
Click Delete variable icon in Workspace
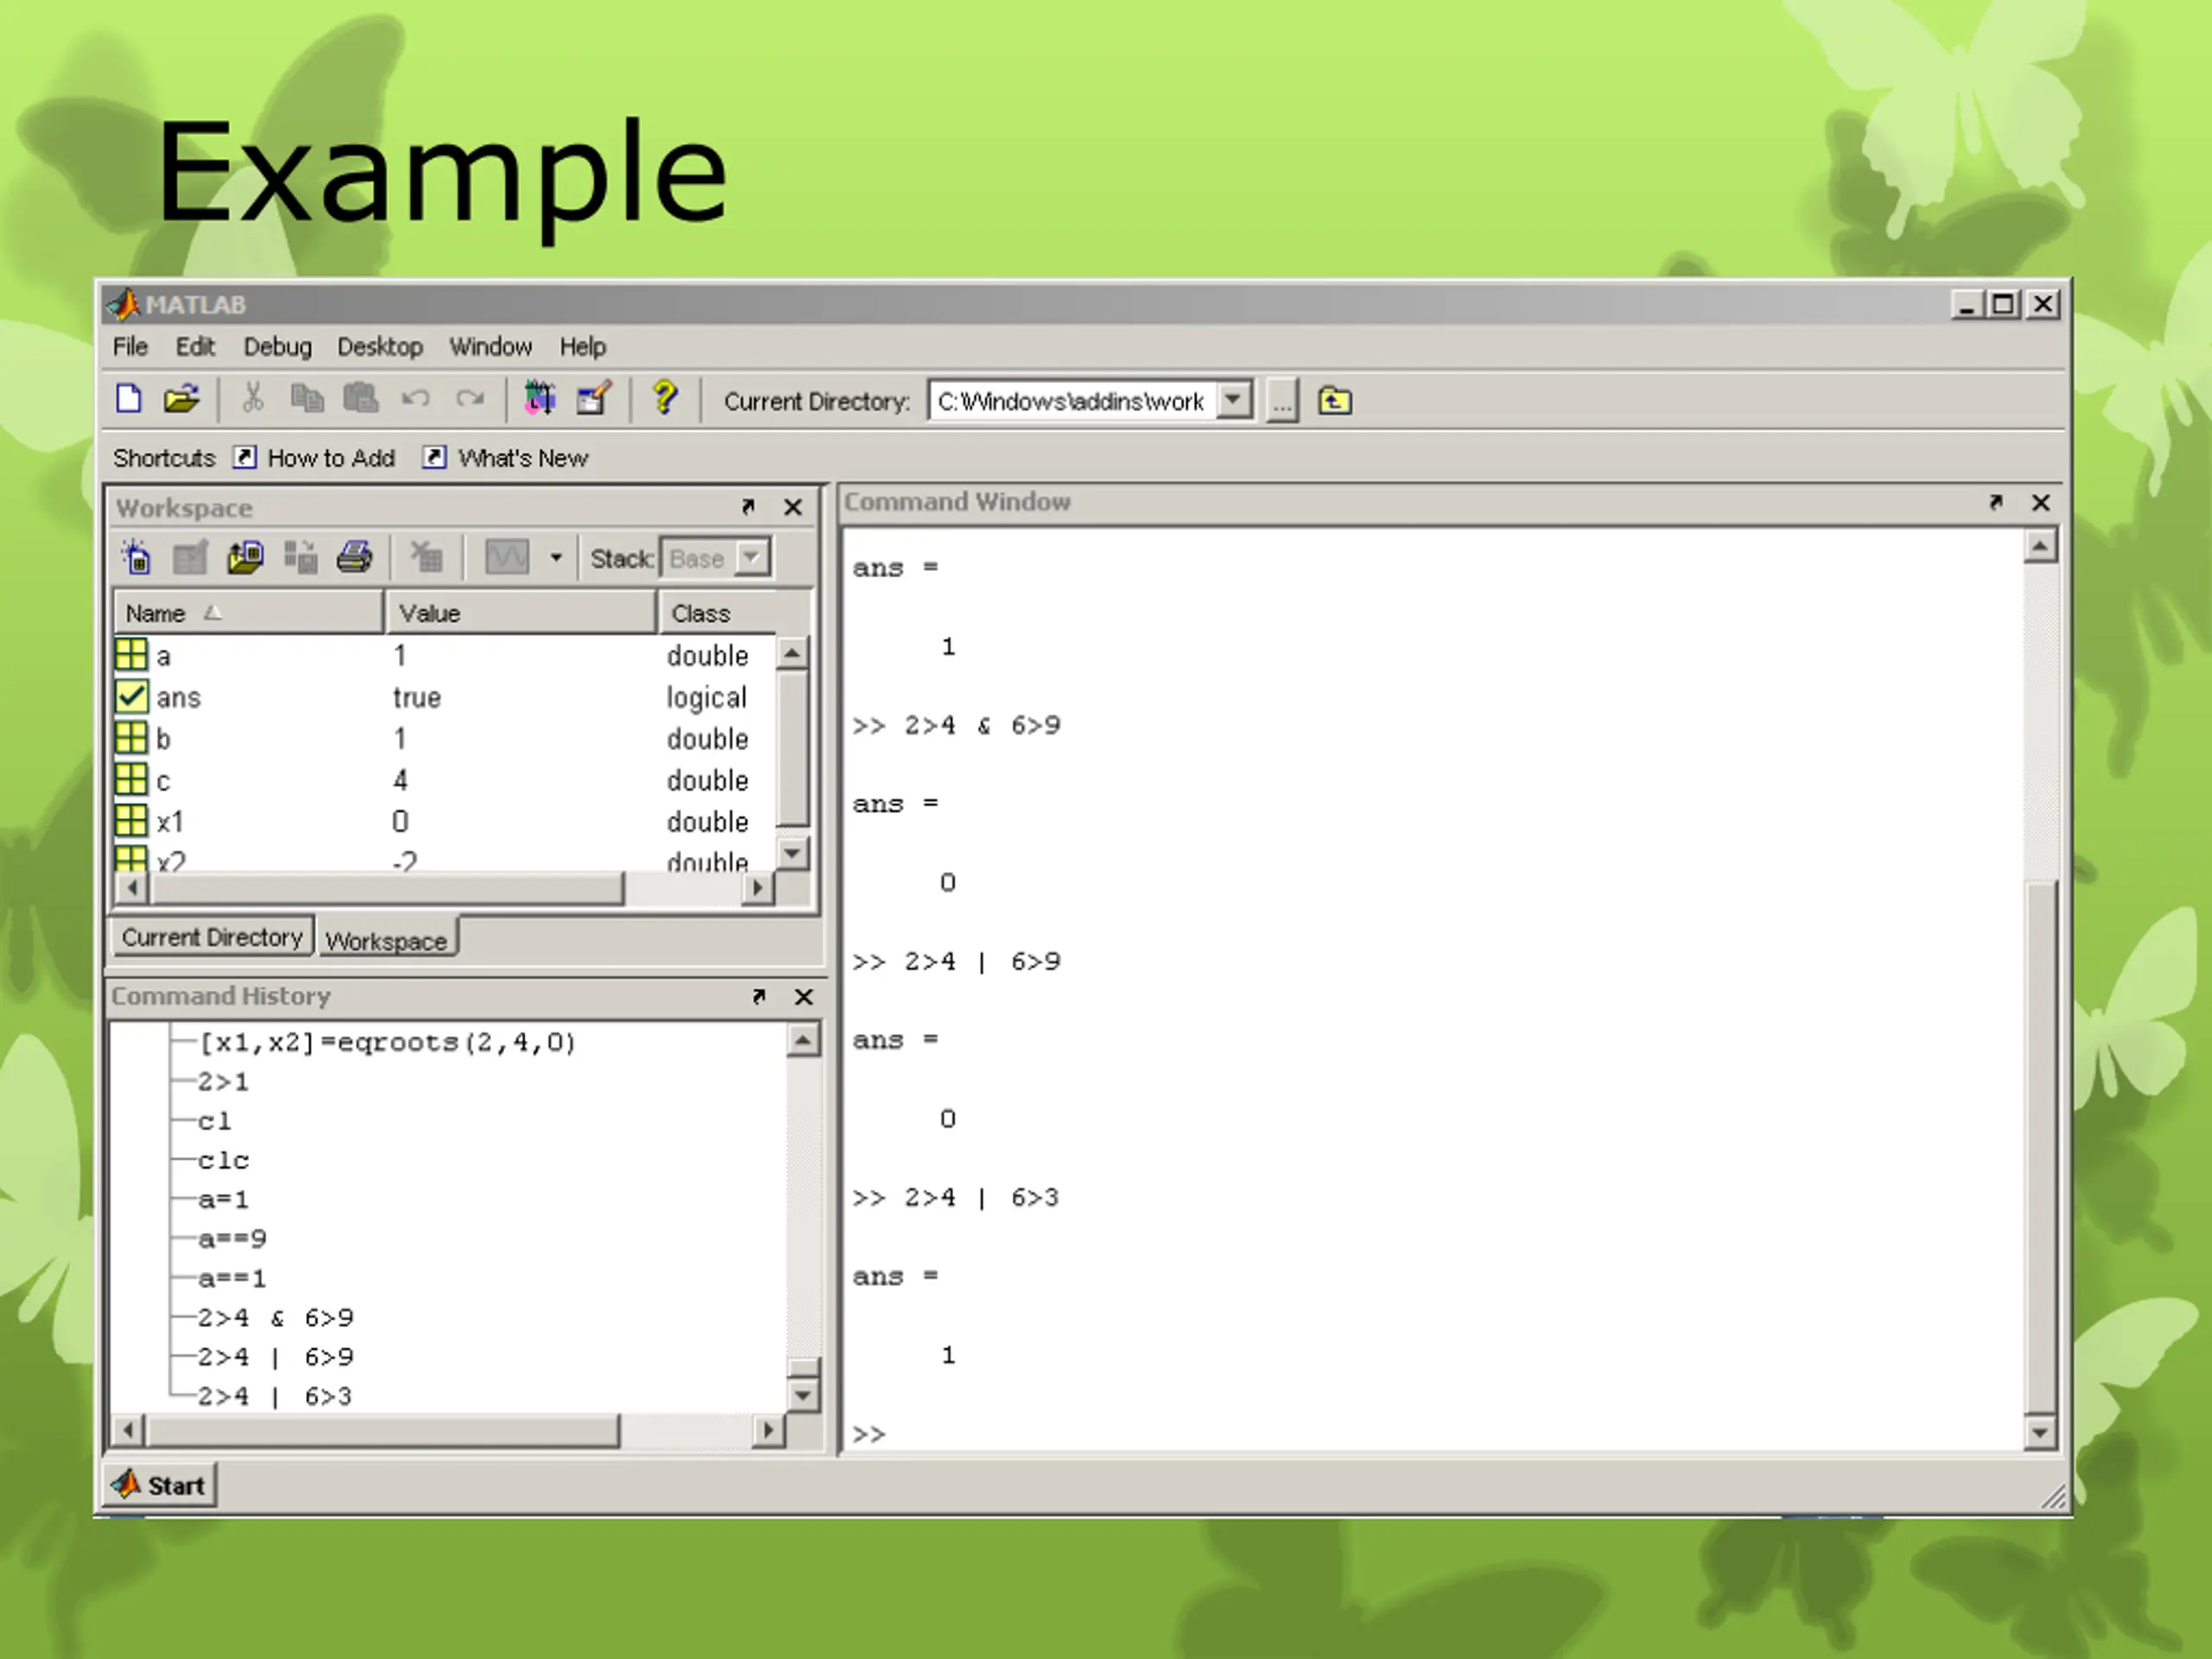pyautogui.click(x=426, y=558)
